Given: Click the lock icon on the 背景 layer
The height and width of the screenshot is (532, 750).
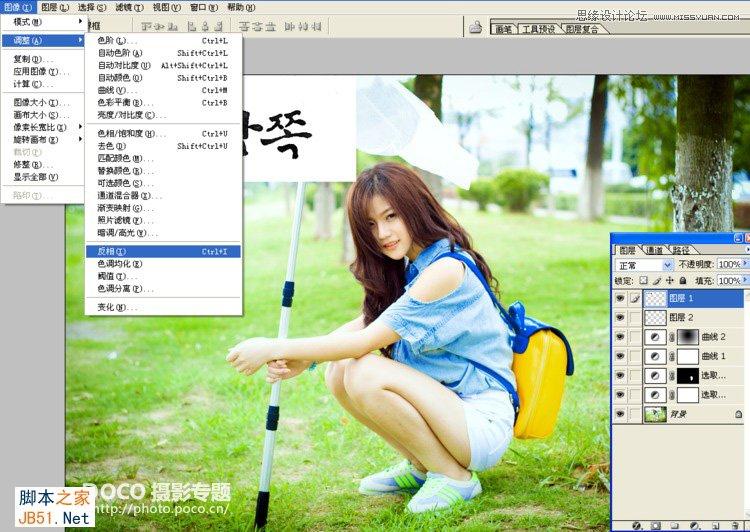Looking at the screenshot, I should [x=739, y=414].
